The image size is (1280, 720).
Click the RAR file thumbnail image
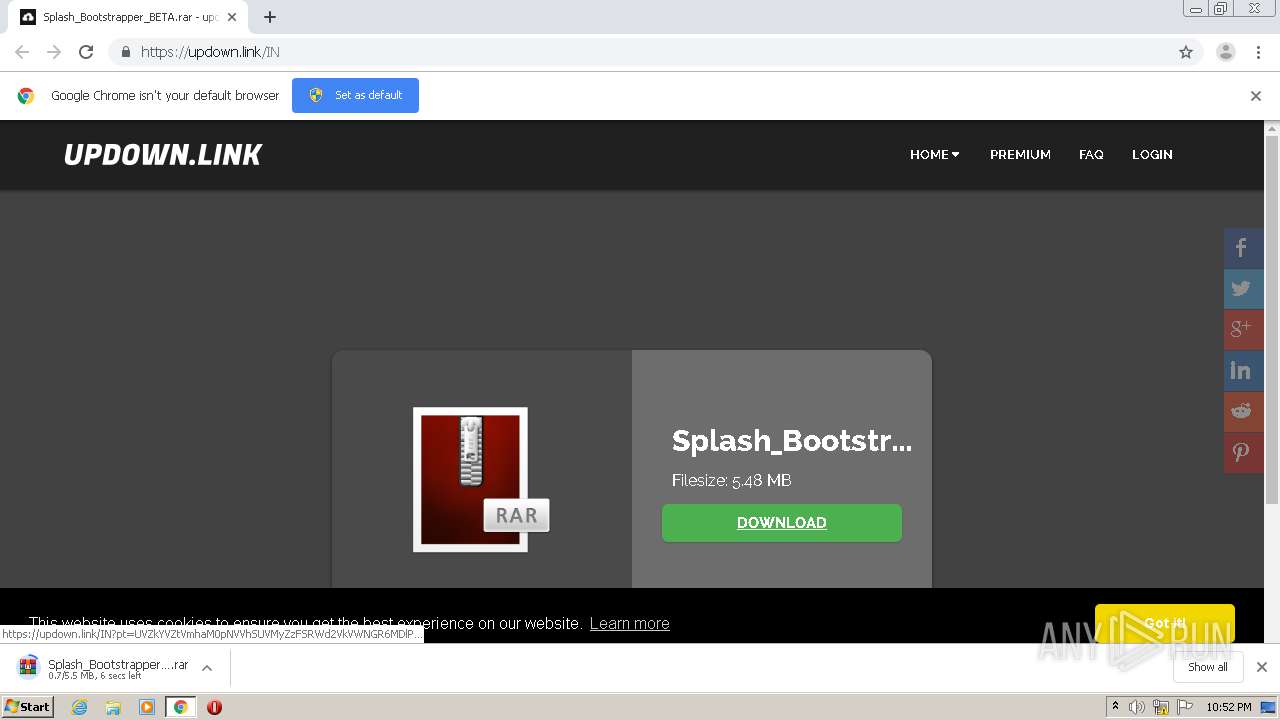(x=481, y=479)
